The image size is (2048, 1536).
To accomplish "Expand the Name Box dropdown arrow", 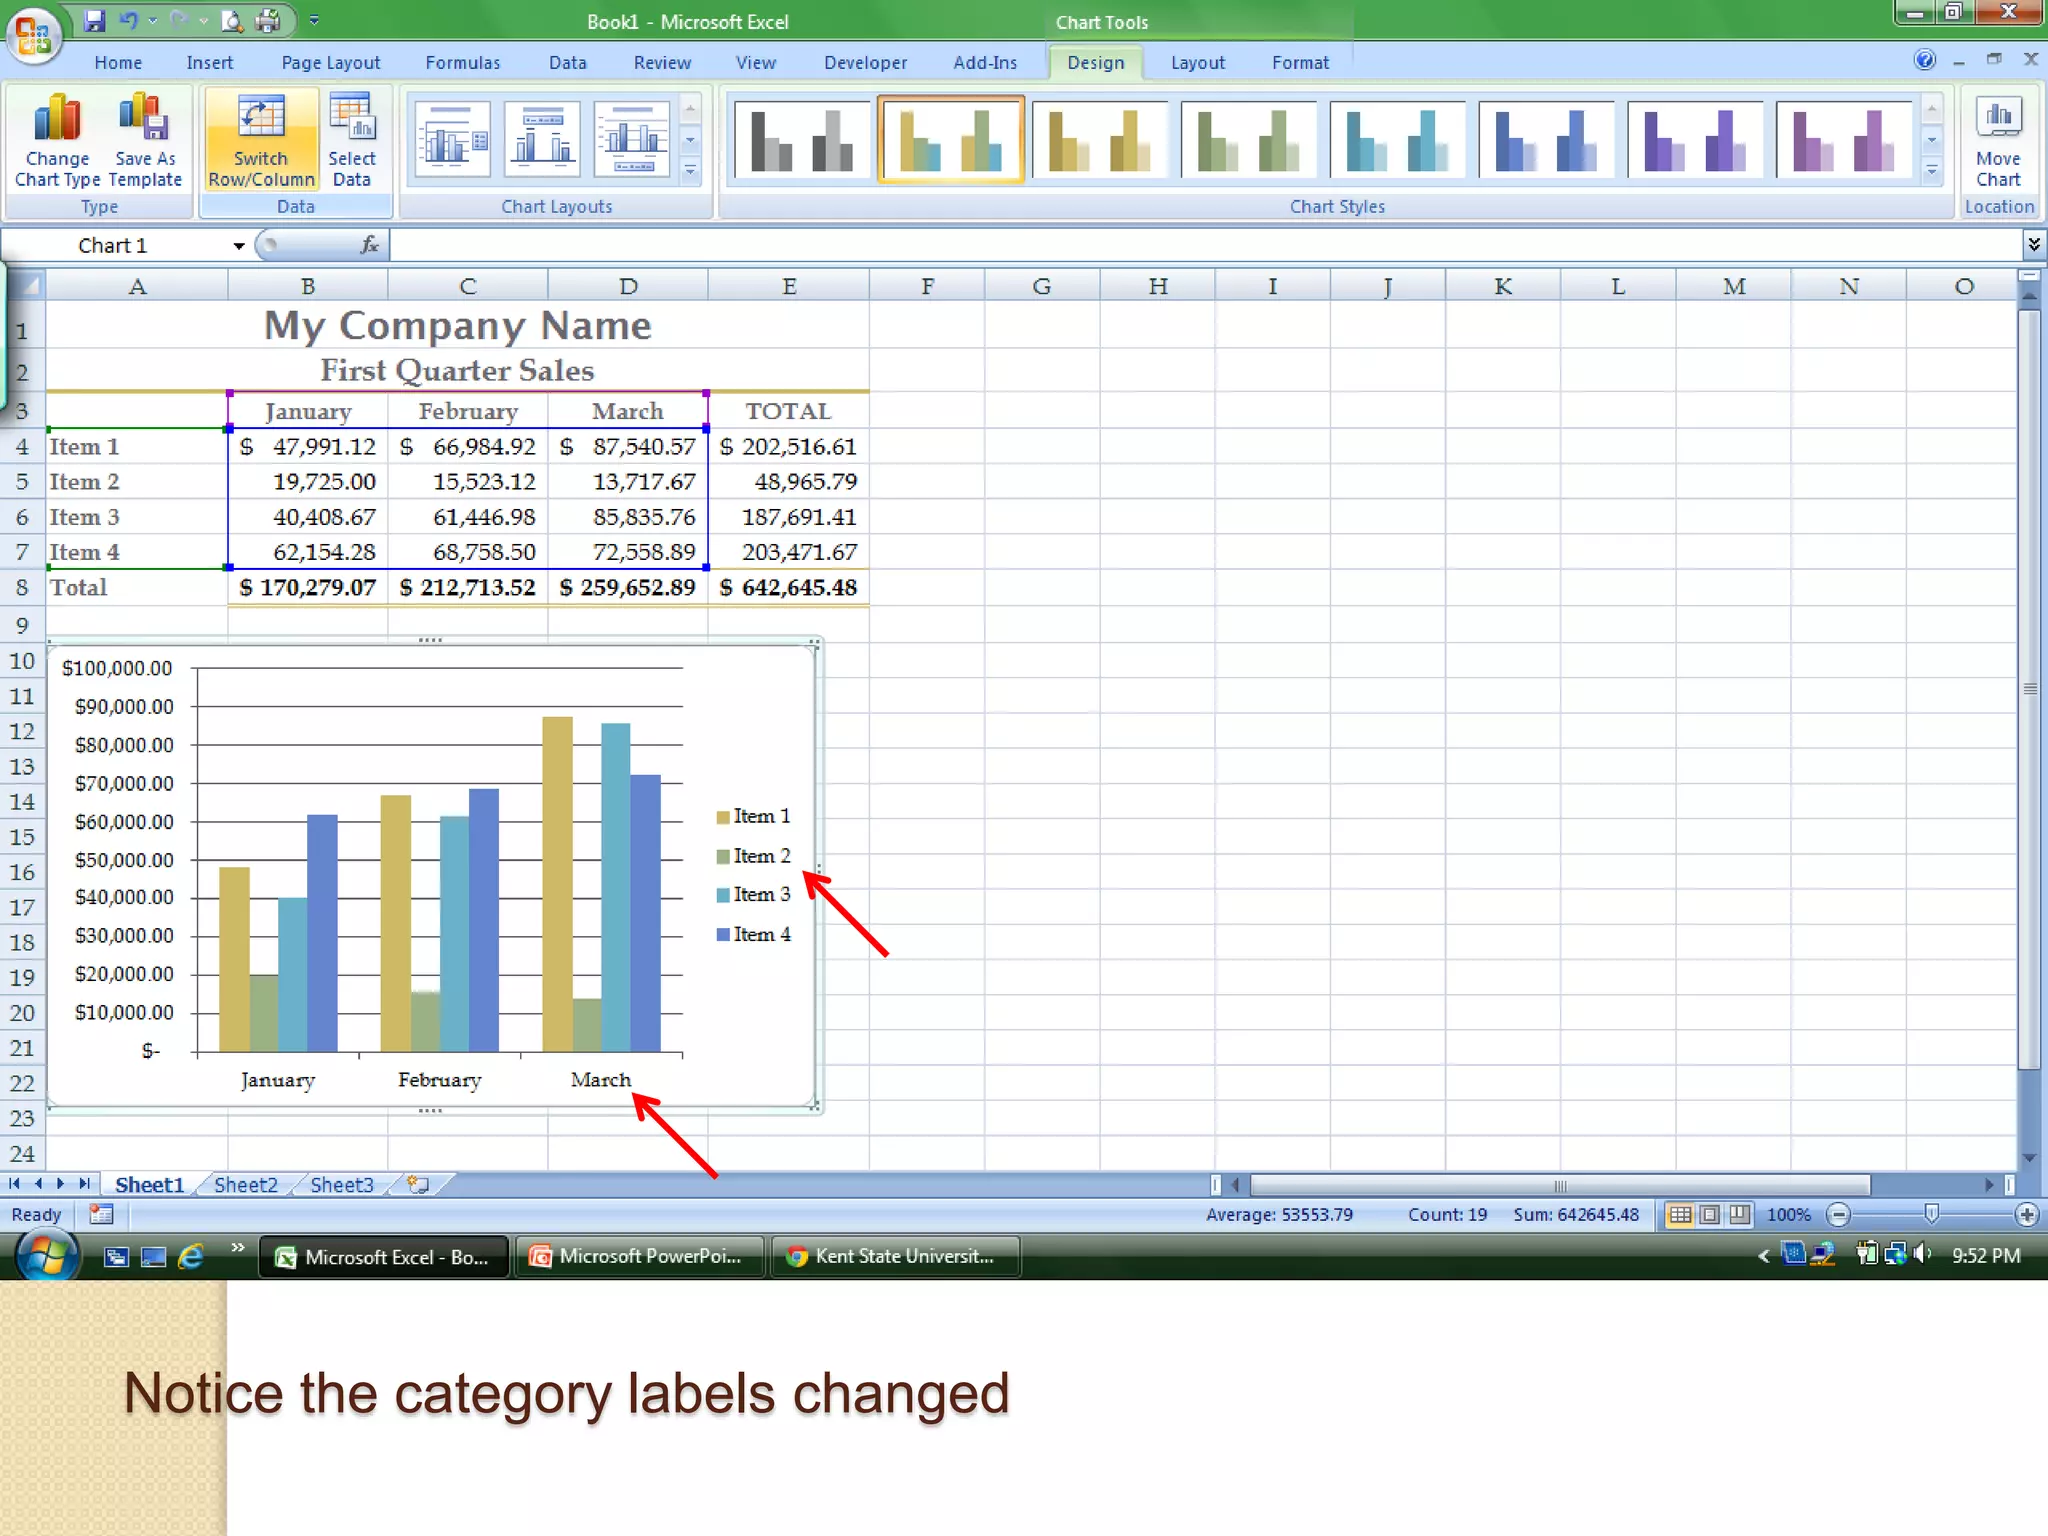I will pos(239,246).
